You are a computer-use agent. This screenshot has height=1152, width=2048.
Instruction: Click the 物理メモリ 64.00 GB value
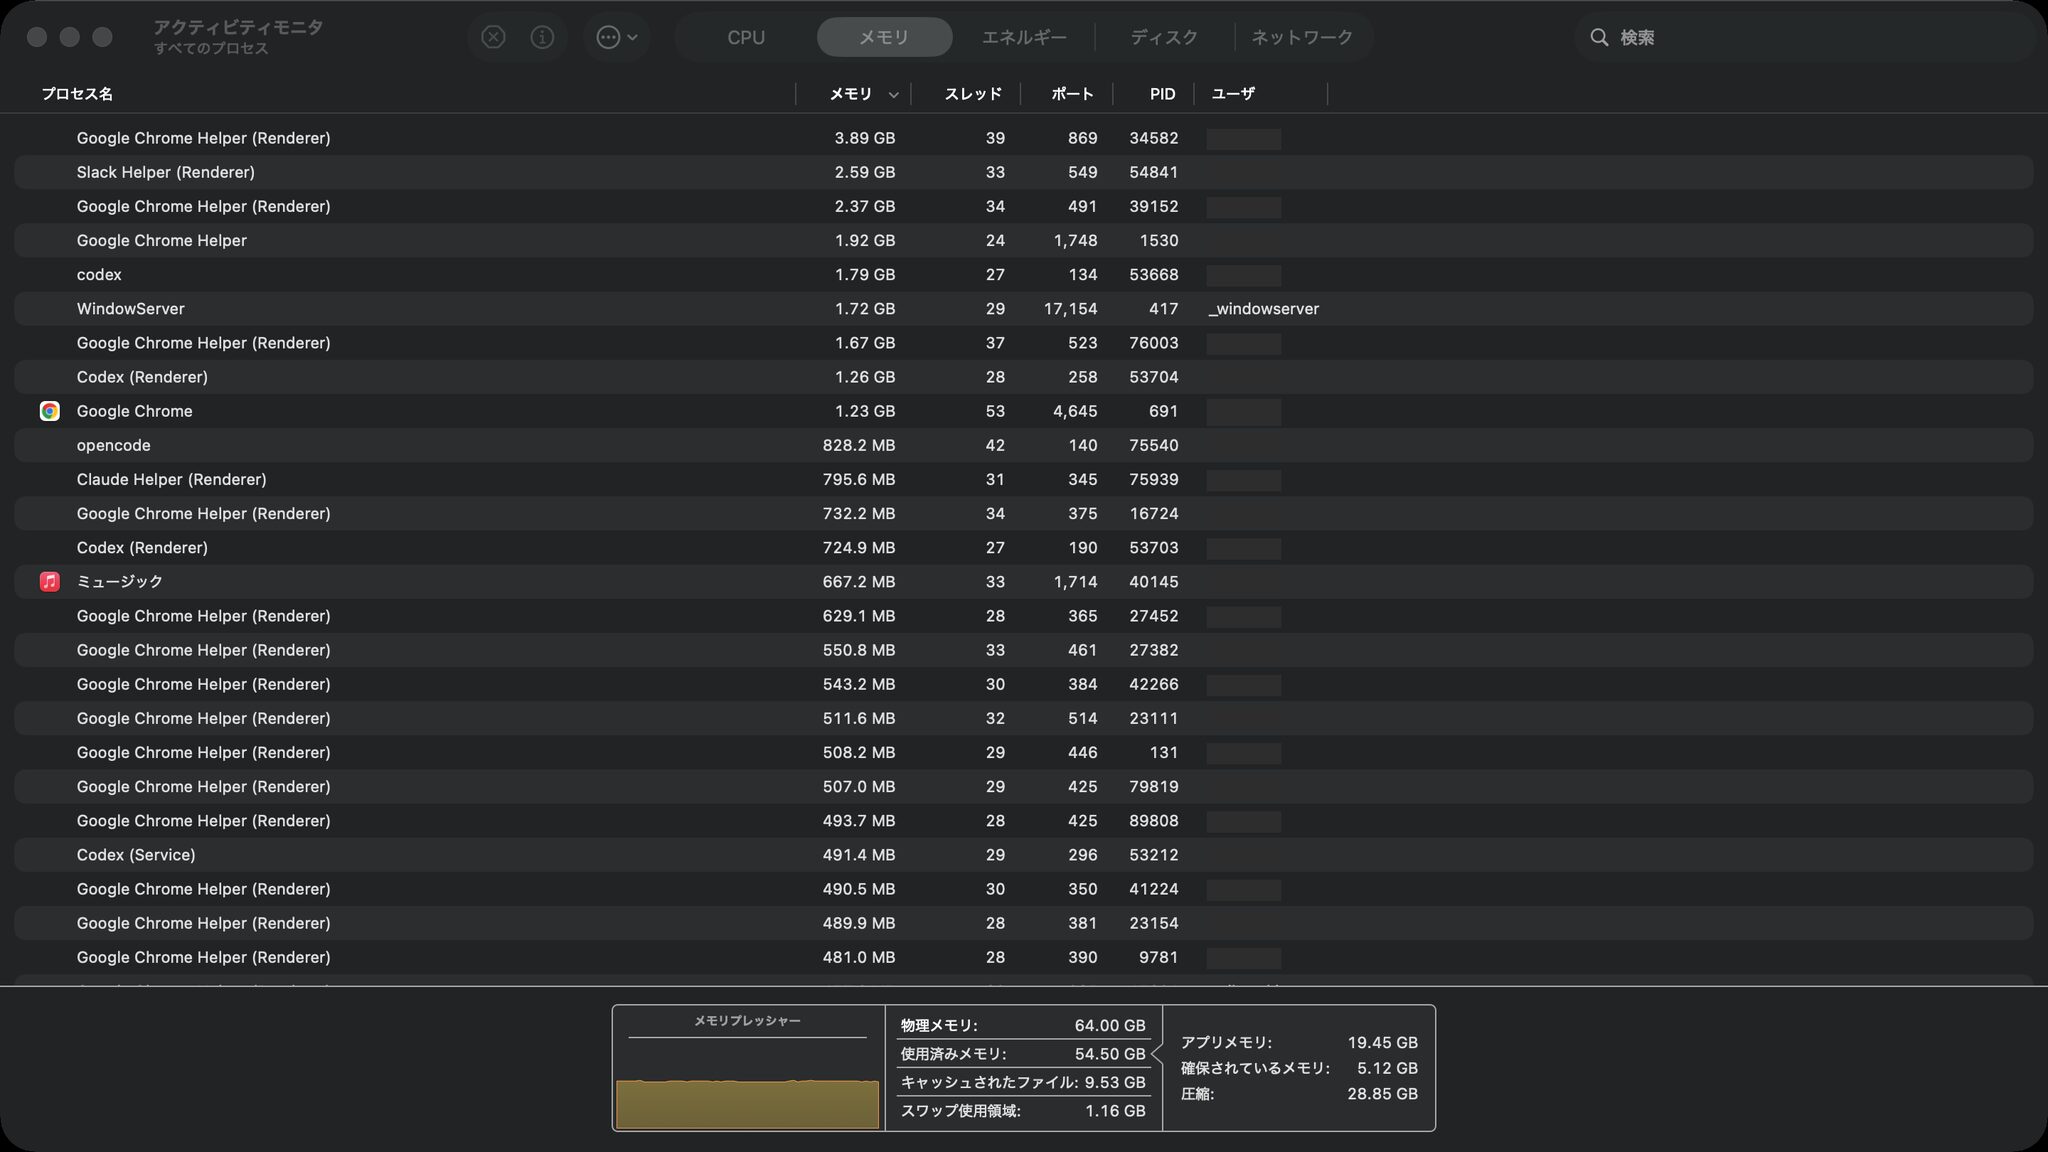(1110, 1026)
